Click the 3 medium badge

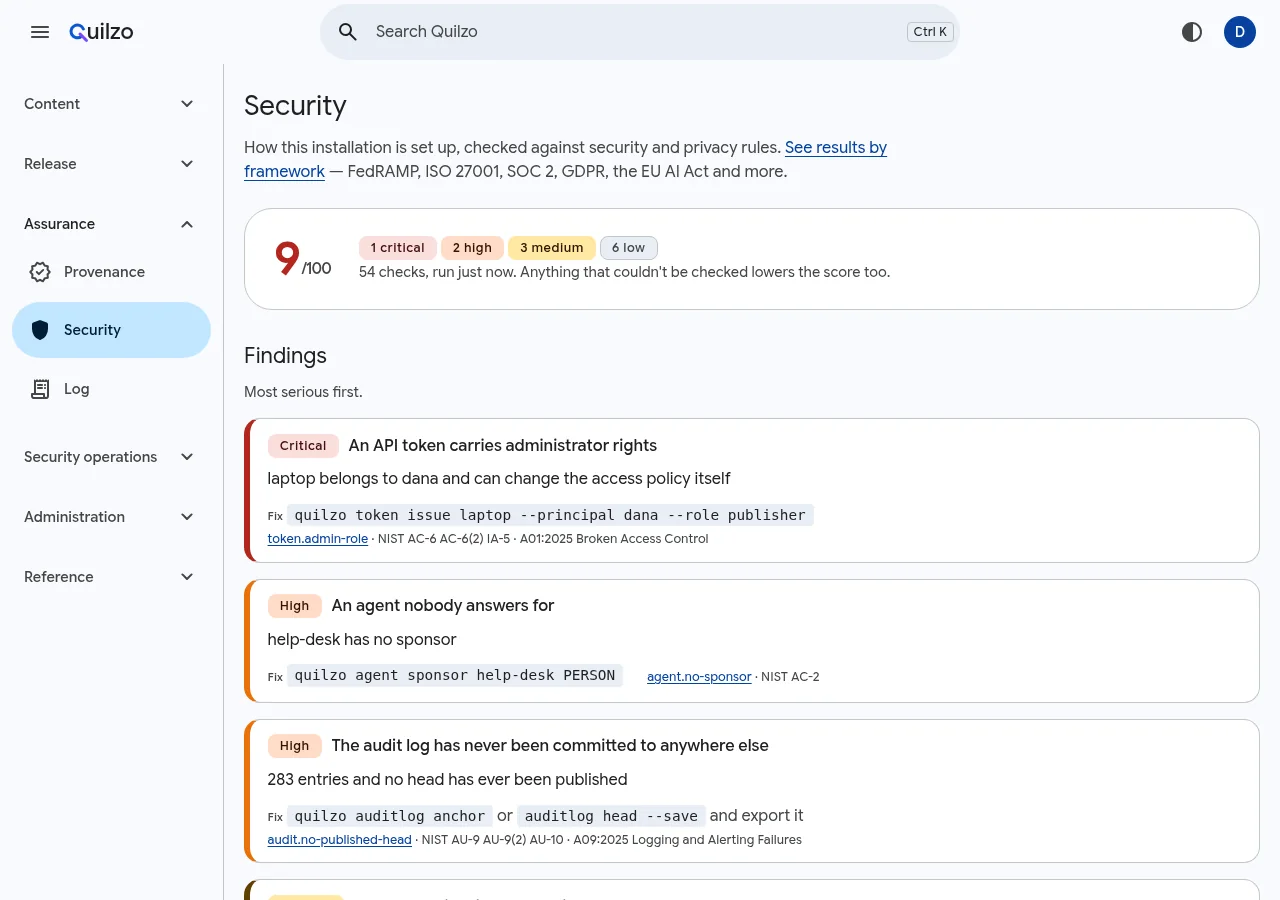click(552, 248)
